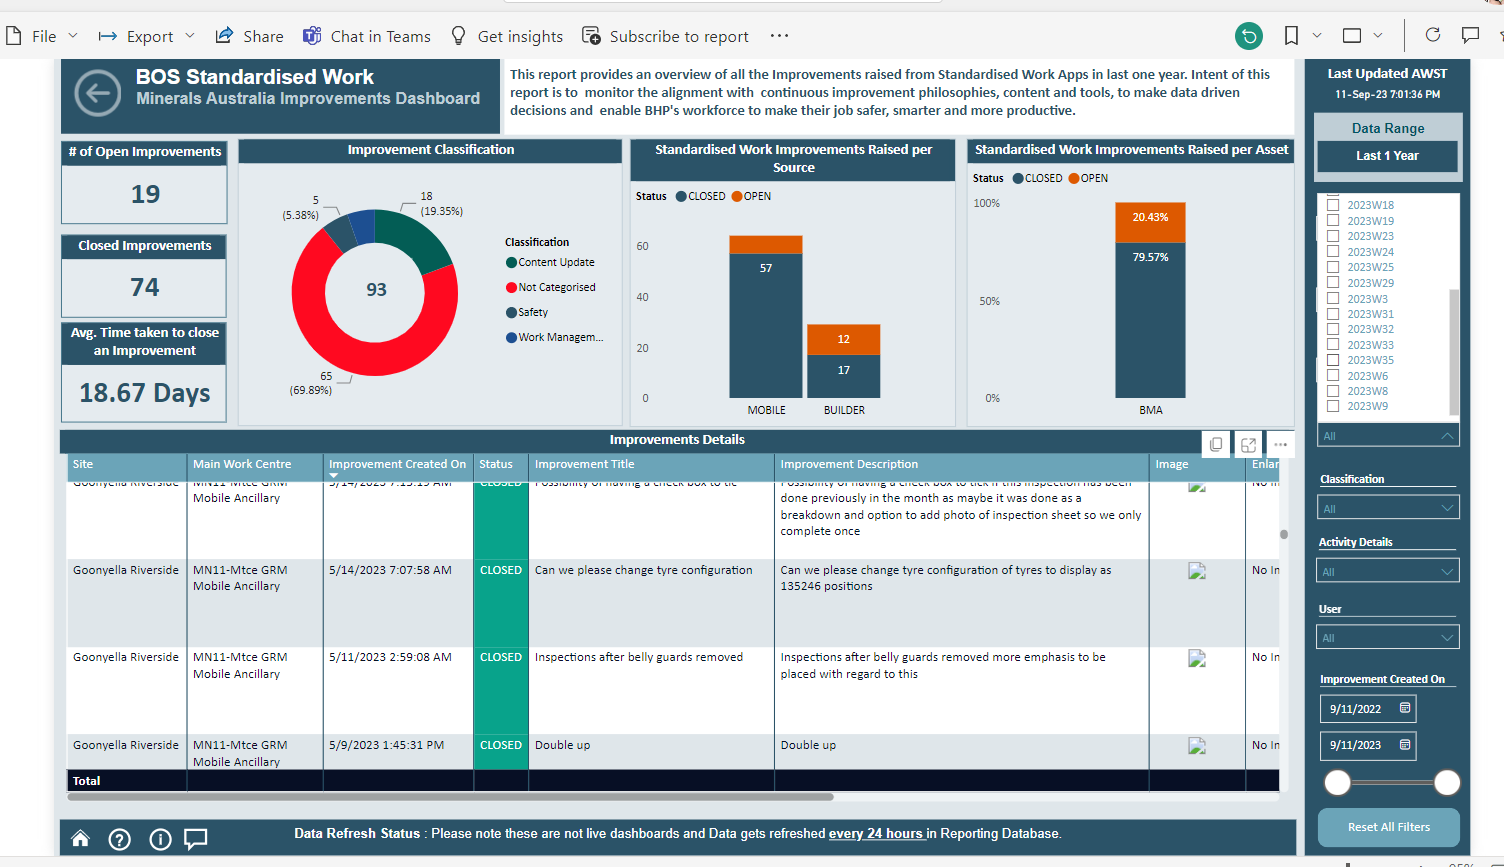
Task: Open the calendar picker for 9/11/2022
Action: (1405, 708)
